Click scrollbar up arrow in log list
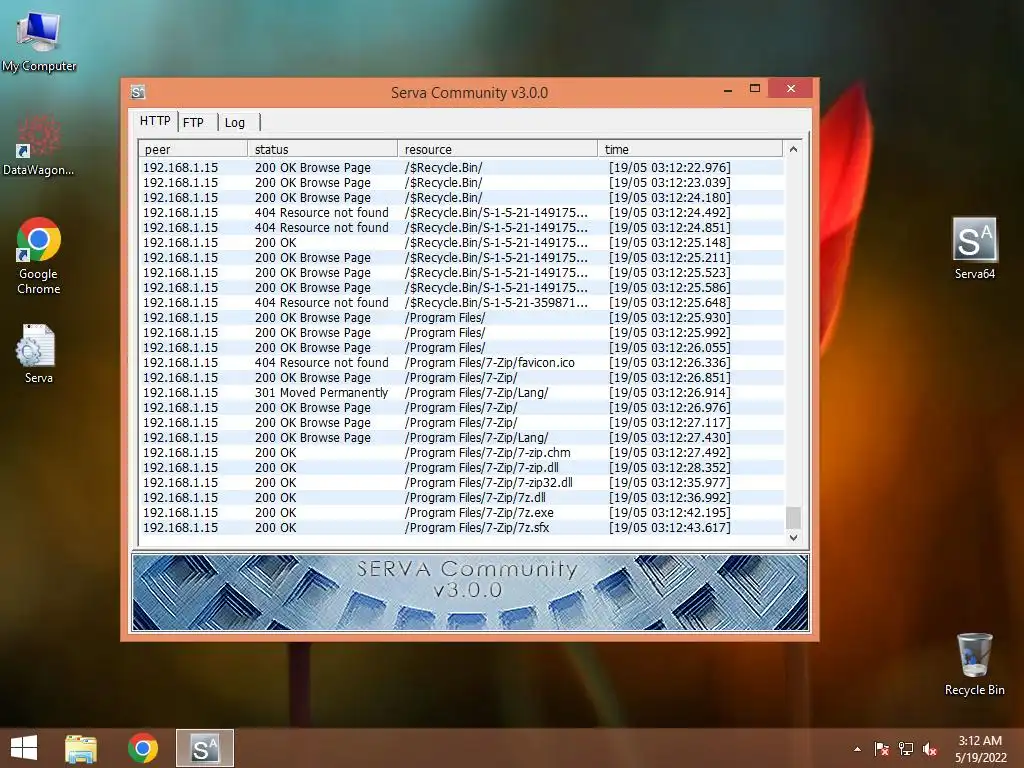The image size is (1024, 768). pos(793,150)
